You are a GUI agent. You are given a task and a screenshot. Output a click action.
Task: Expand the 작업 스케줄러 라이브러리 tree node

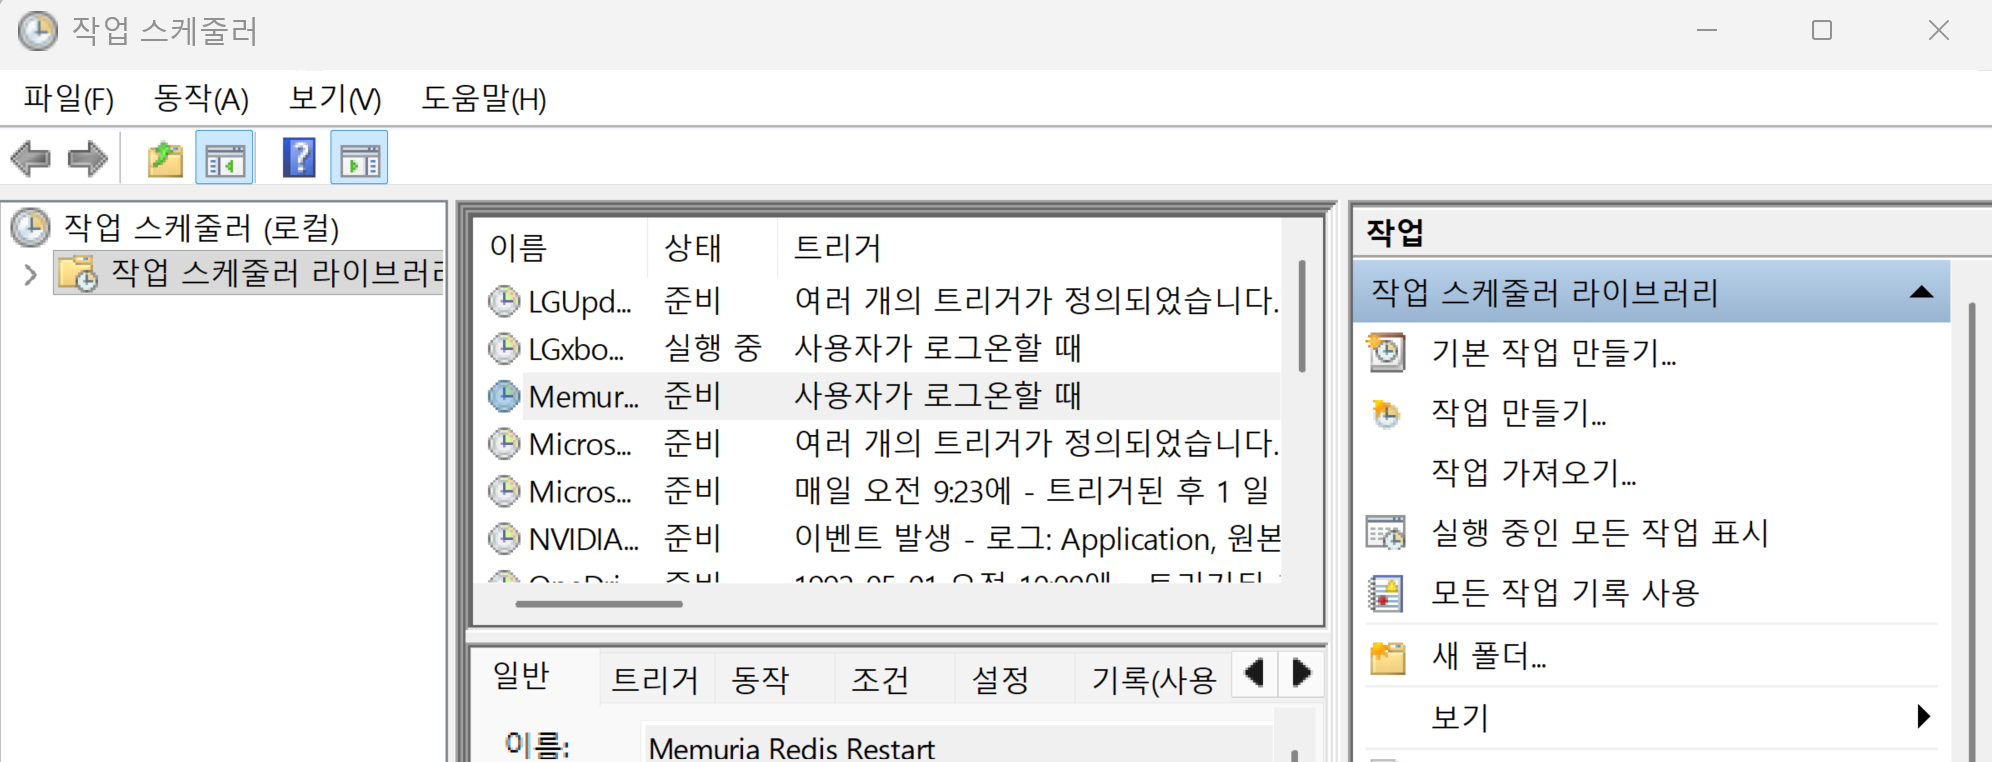[30, 274]
